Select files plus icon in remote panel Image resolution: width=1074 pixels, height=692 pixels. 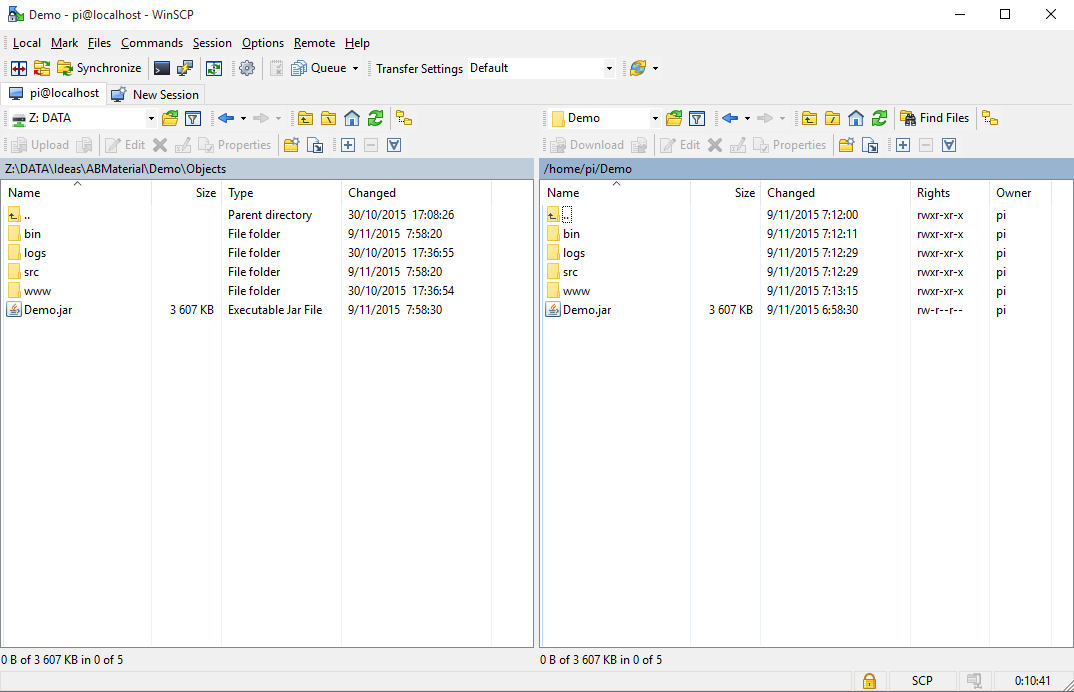click(x=903, y=145)
